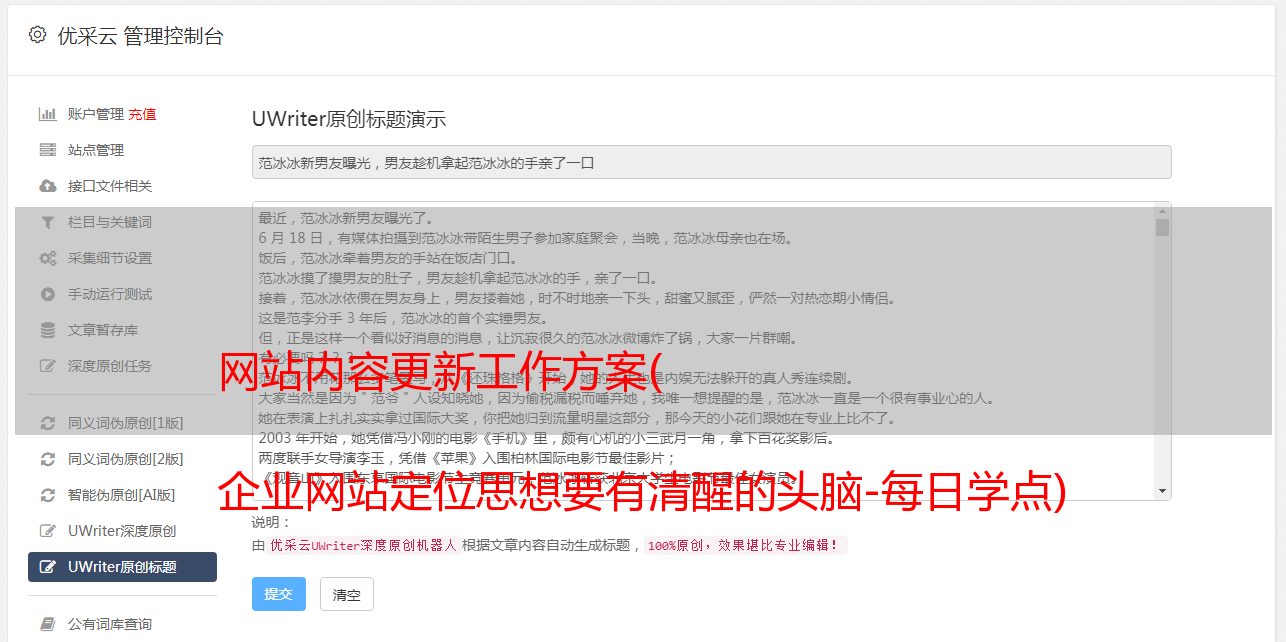Select the active UWriter原创标题 menu item
Screen dimensions: 1286x642
(122, 567)
